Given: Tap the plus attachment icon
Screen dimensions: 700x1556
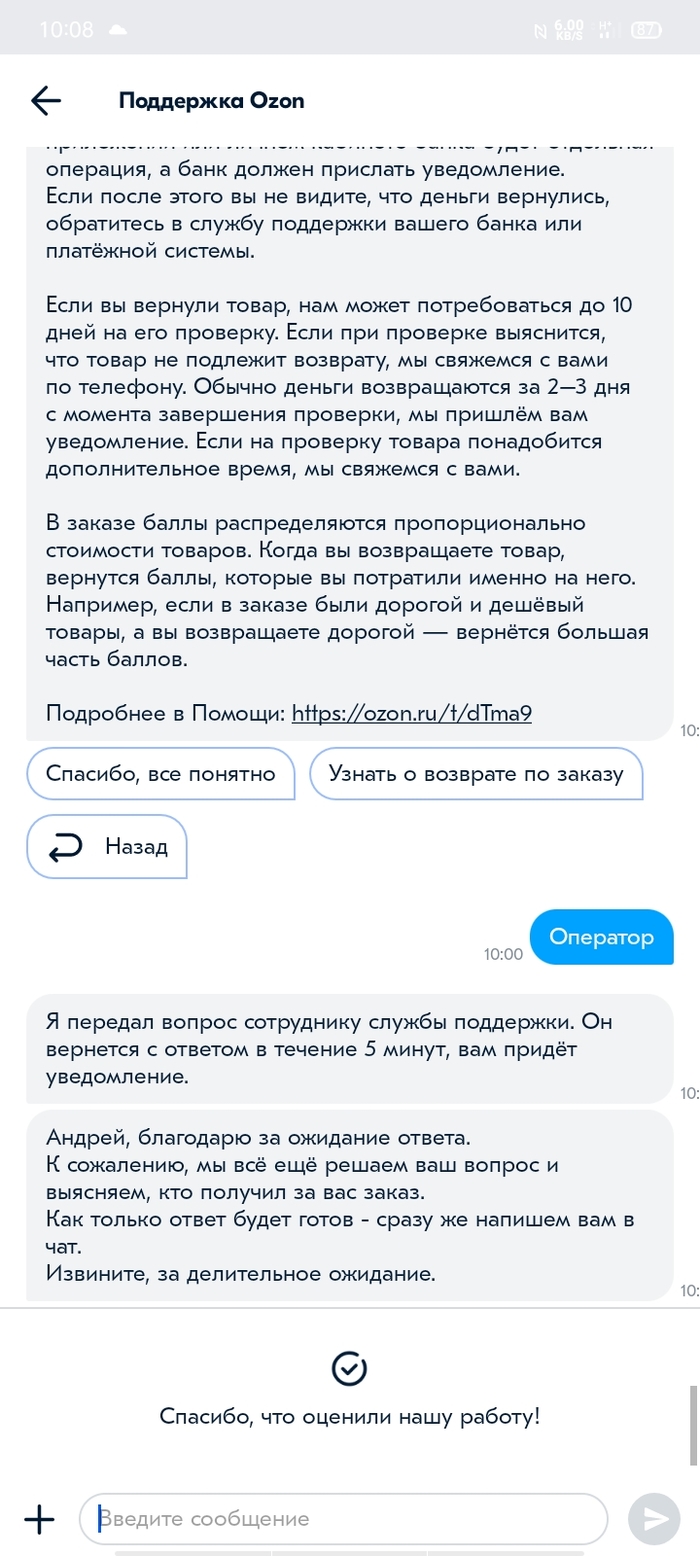Looking at the screenshot, I should tap(39, 1519).
